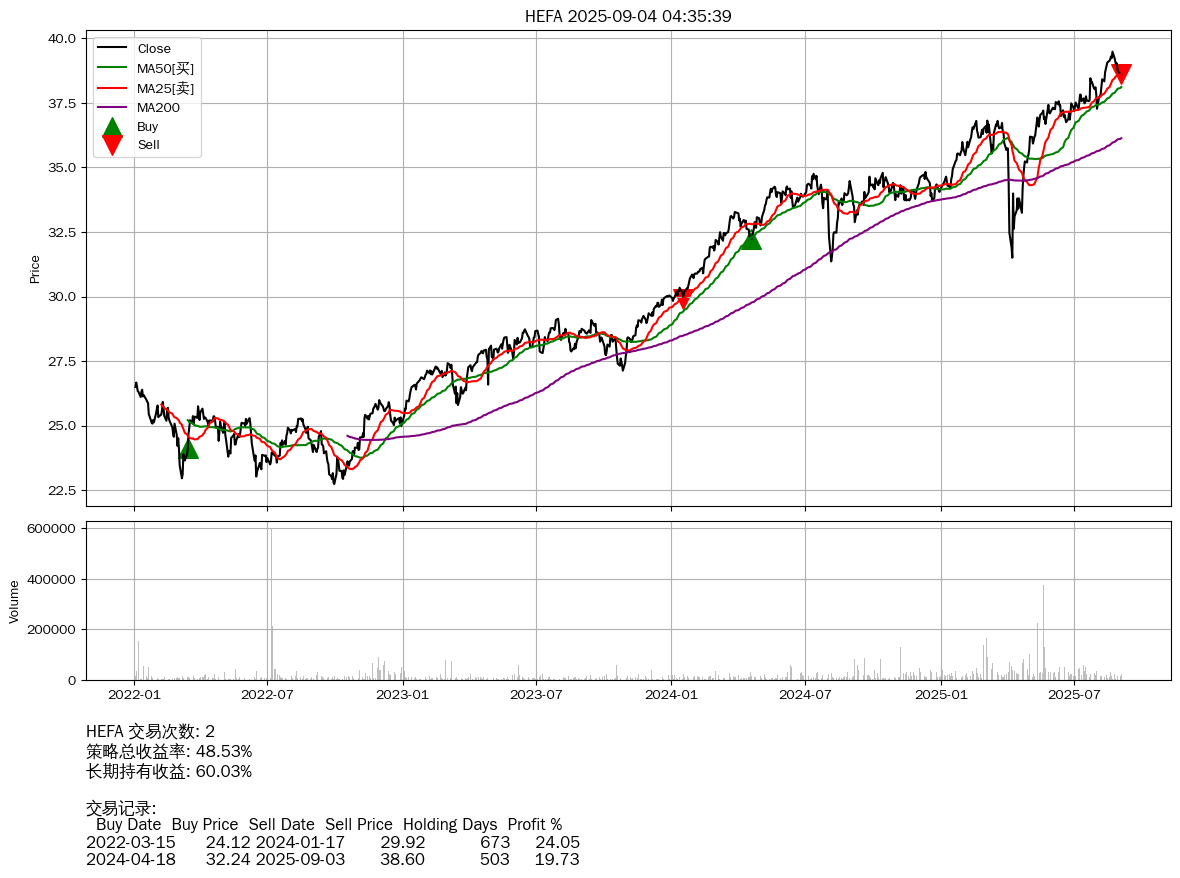The image size is (1180, 878).
Task: Click the tallest volume spike near 2022-07
Action: (269, 600)
